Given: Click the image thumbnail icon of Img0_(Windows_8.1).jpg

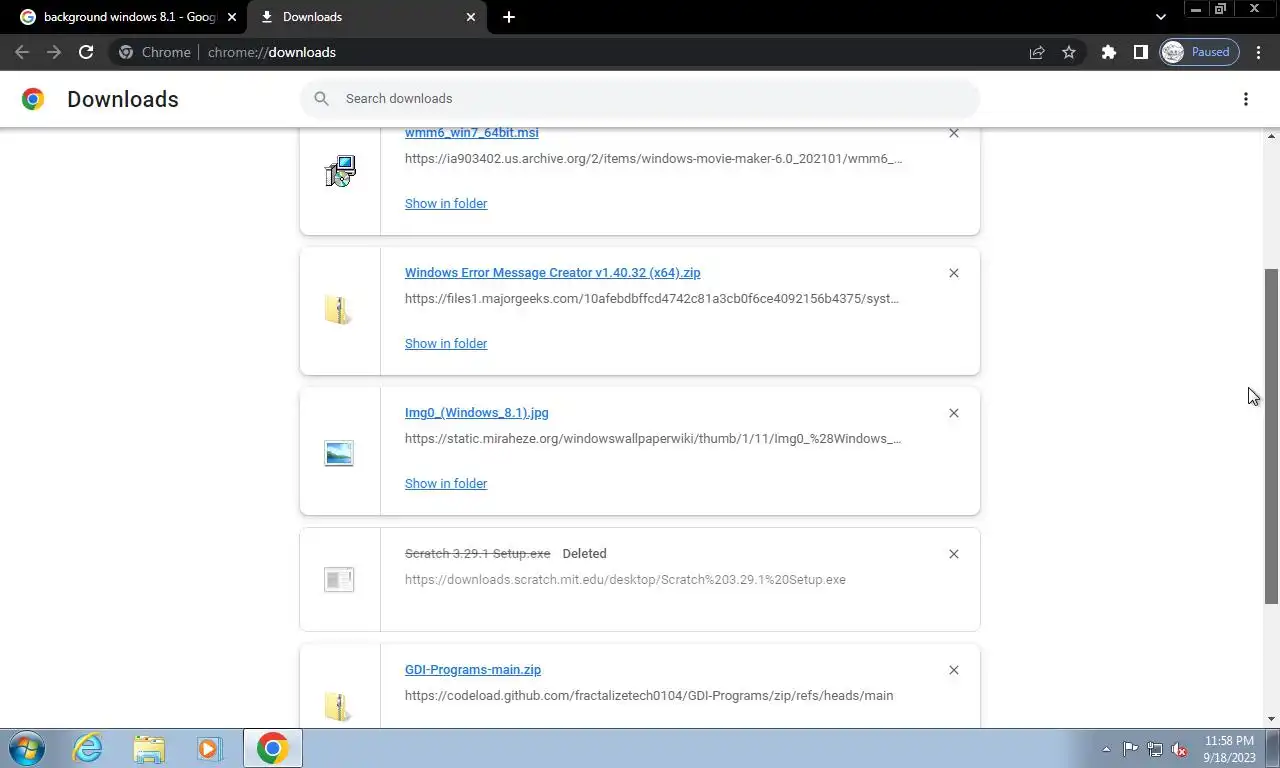Looking at the screenshot, I should [x=339, y=454].
